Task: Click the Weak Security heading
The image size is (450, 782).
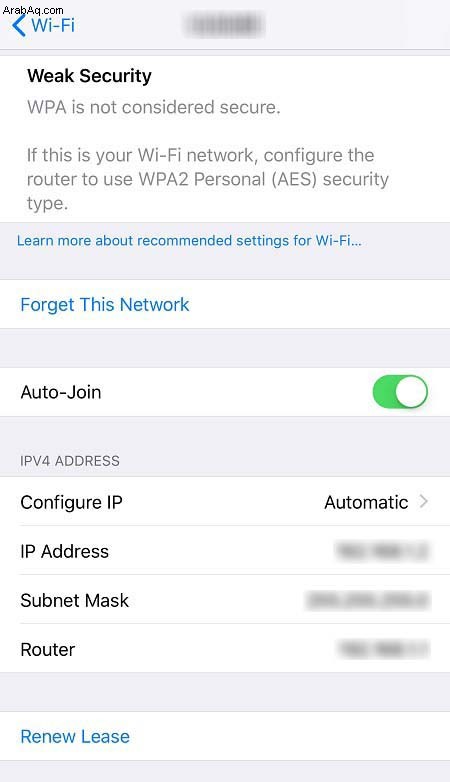Action: click(x=89, y=76)
